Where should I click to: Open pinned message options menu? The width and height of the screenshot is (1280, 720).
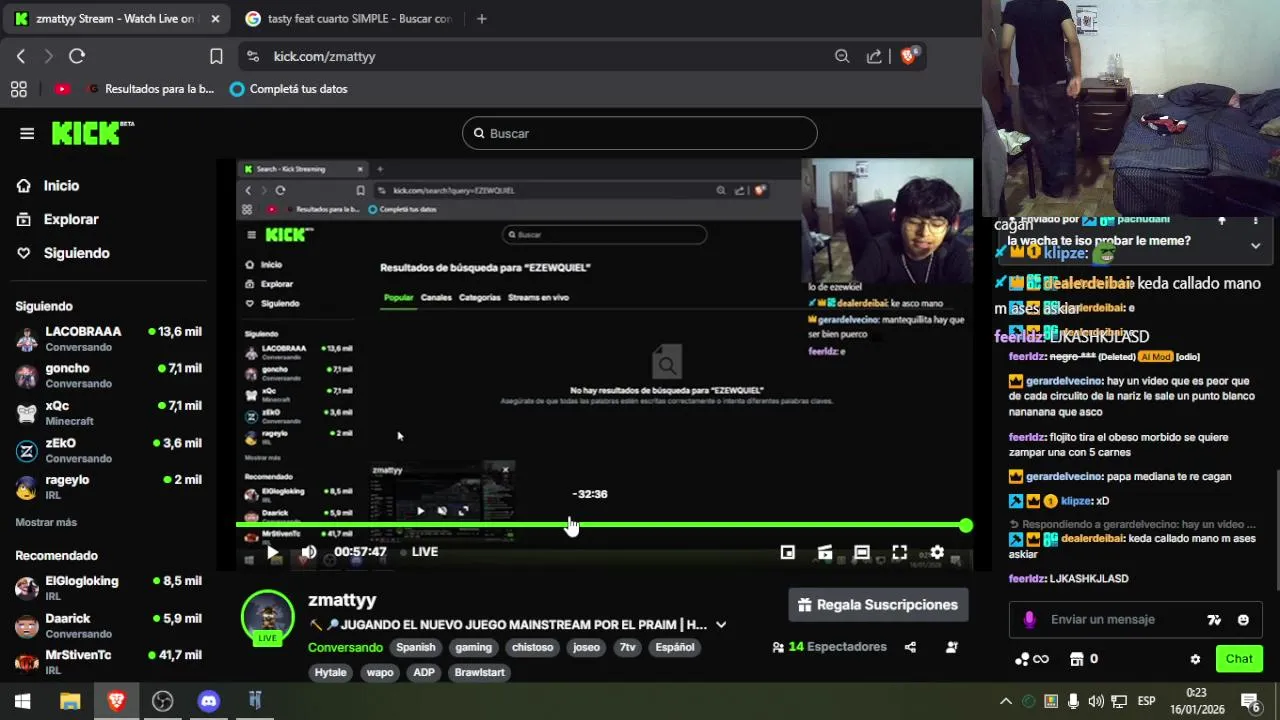click(1255, 220)
